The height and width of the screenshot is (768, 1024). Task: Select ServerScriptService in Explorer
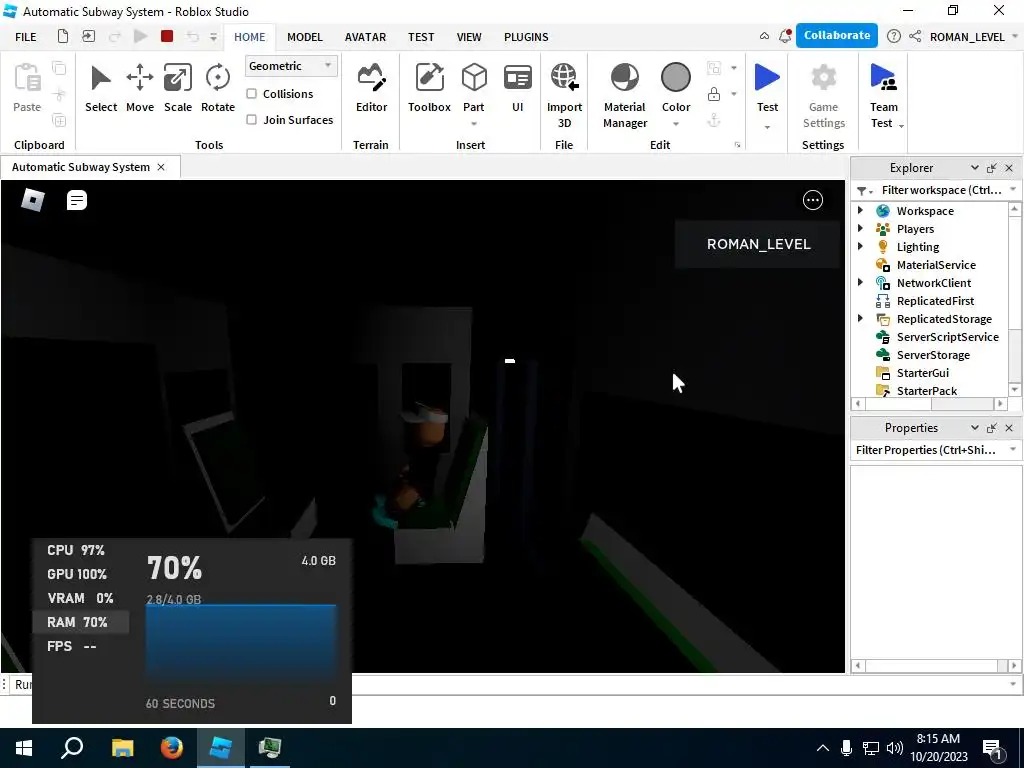[947, 337]
